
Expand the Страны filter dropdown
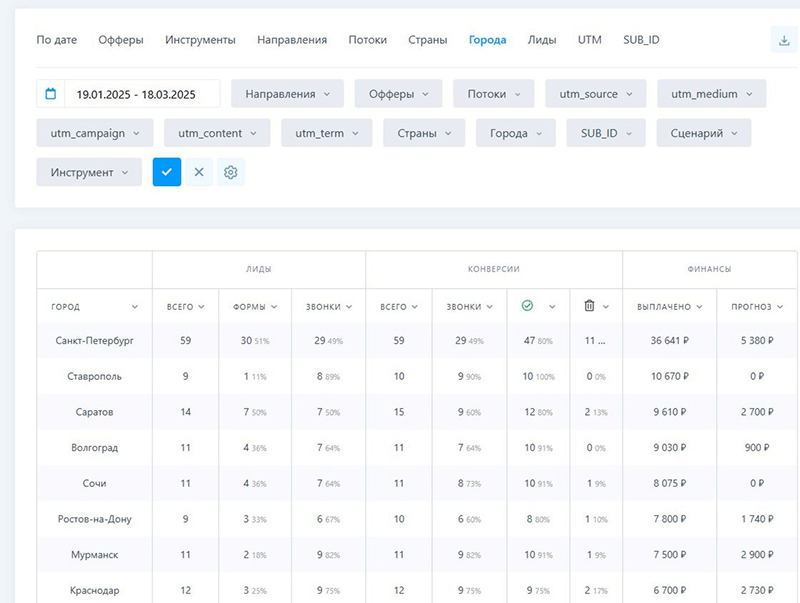[424, 133]
